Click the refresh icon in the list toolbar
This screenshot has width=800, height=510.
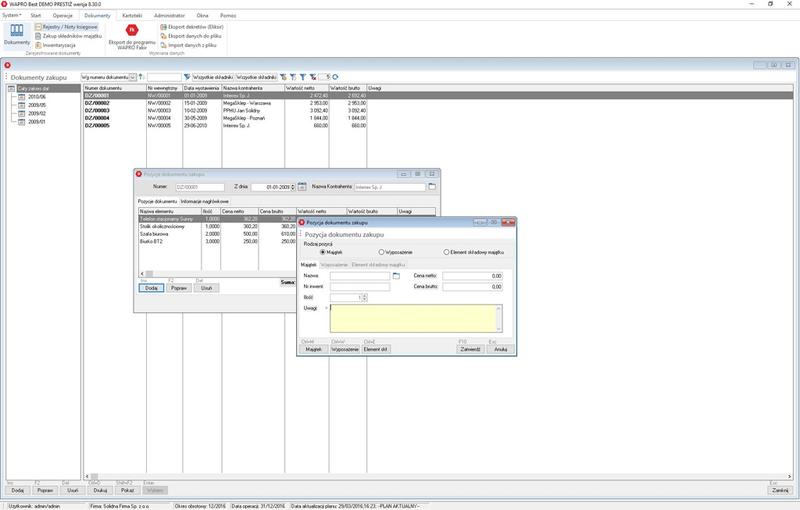click(x=335, y=77)
